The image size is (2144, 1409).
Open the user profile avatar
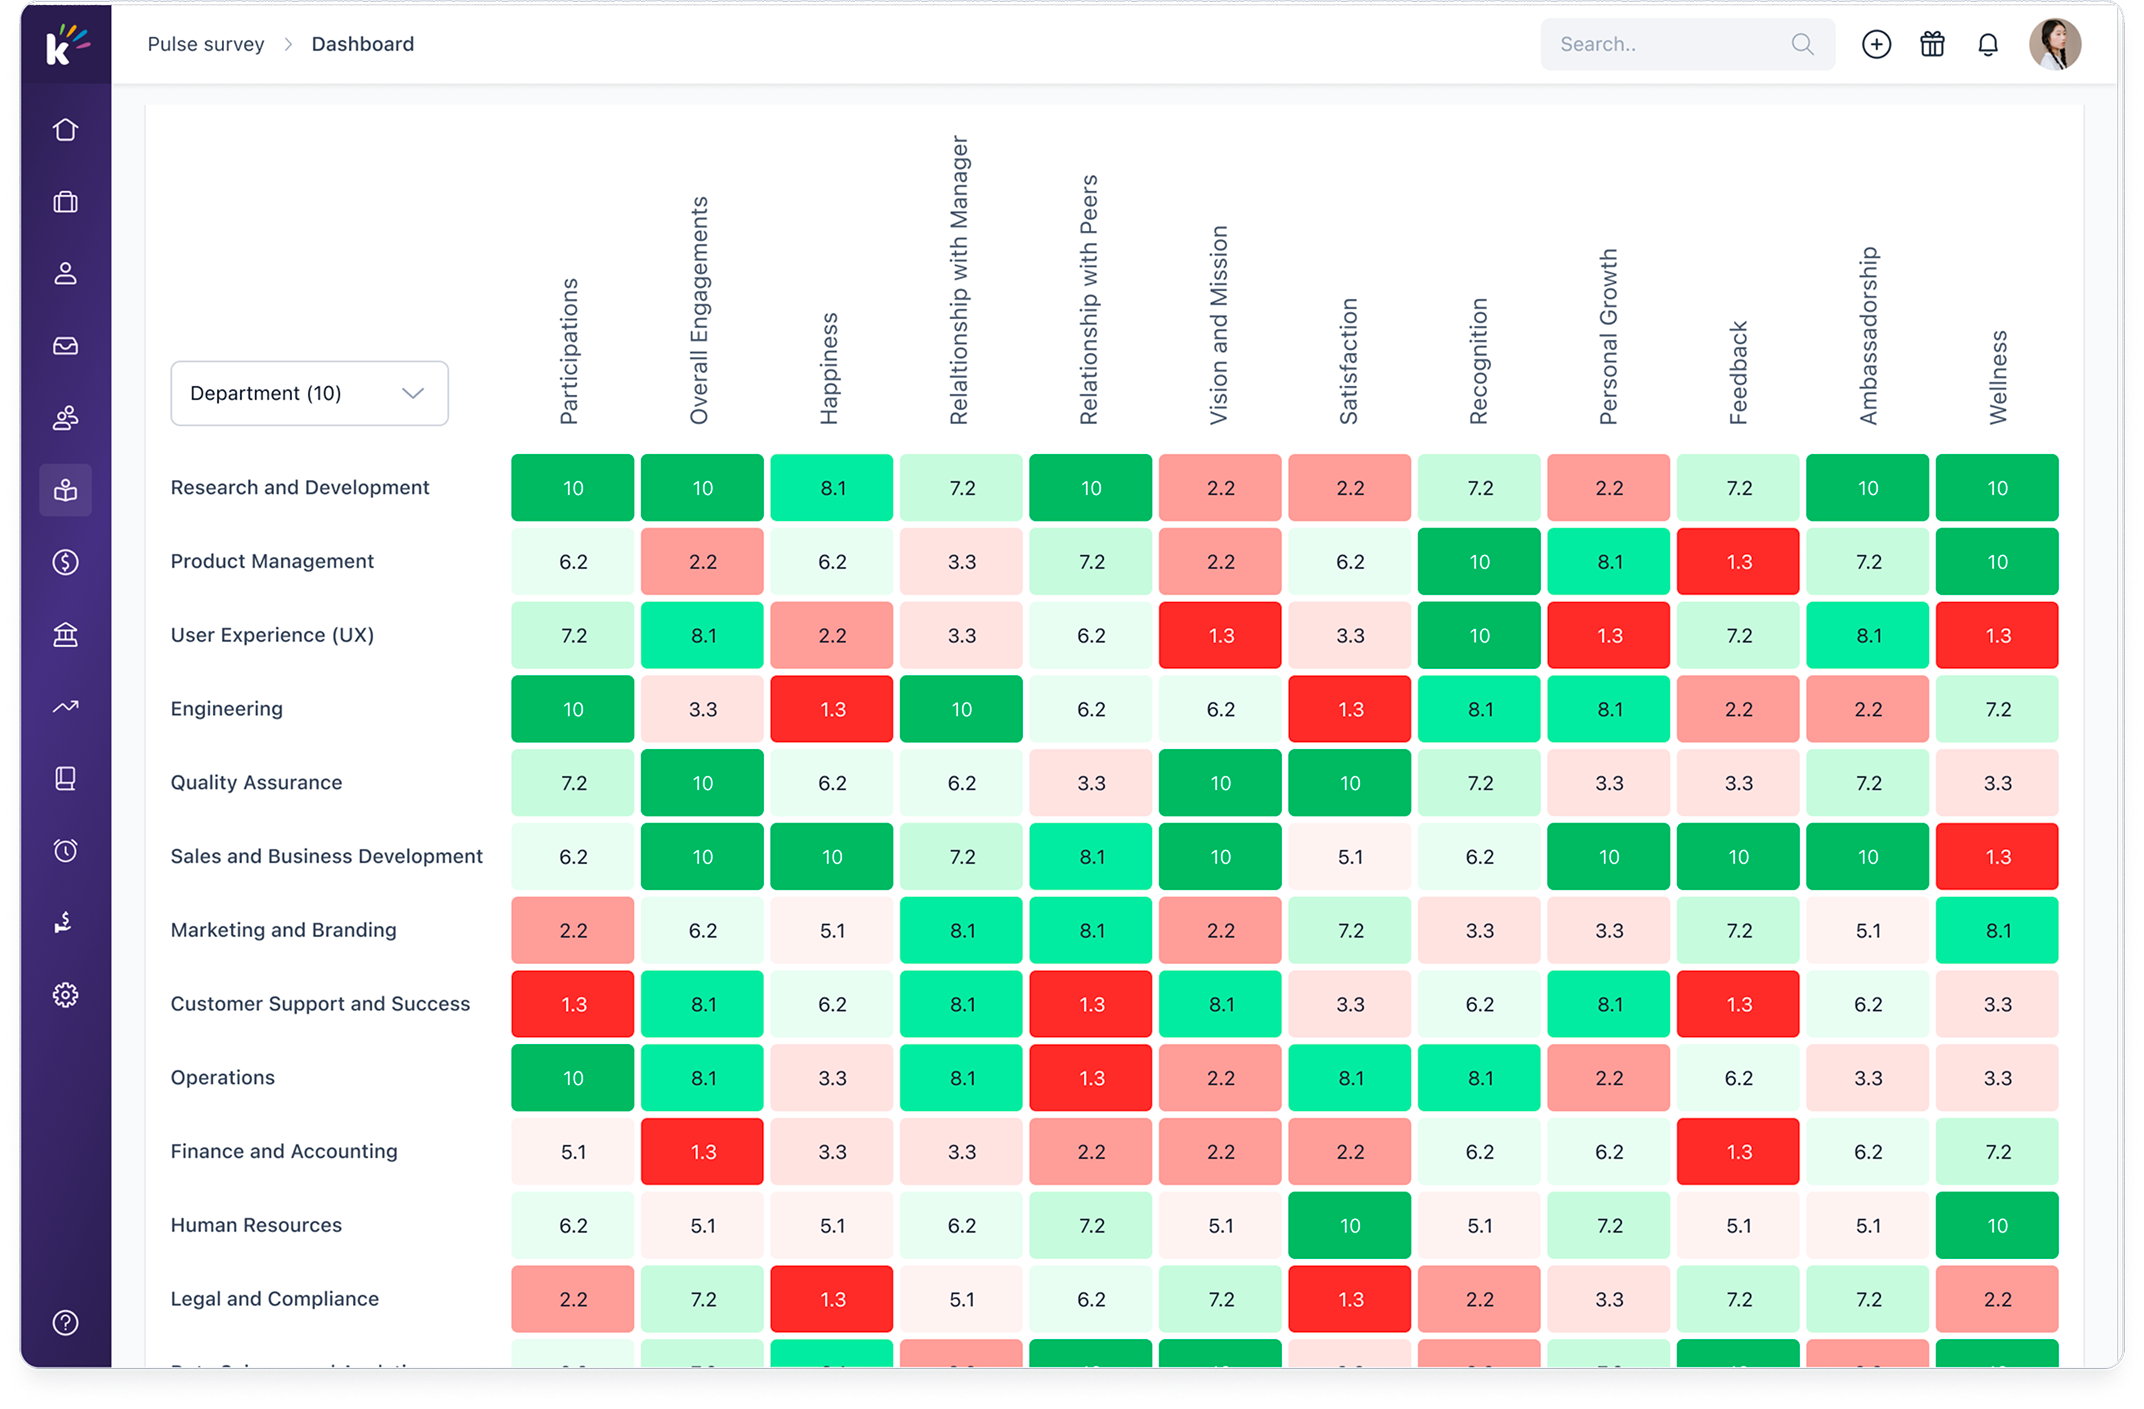pos(2055,44)
